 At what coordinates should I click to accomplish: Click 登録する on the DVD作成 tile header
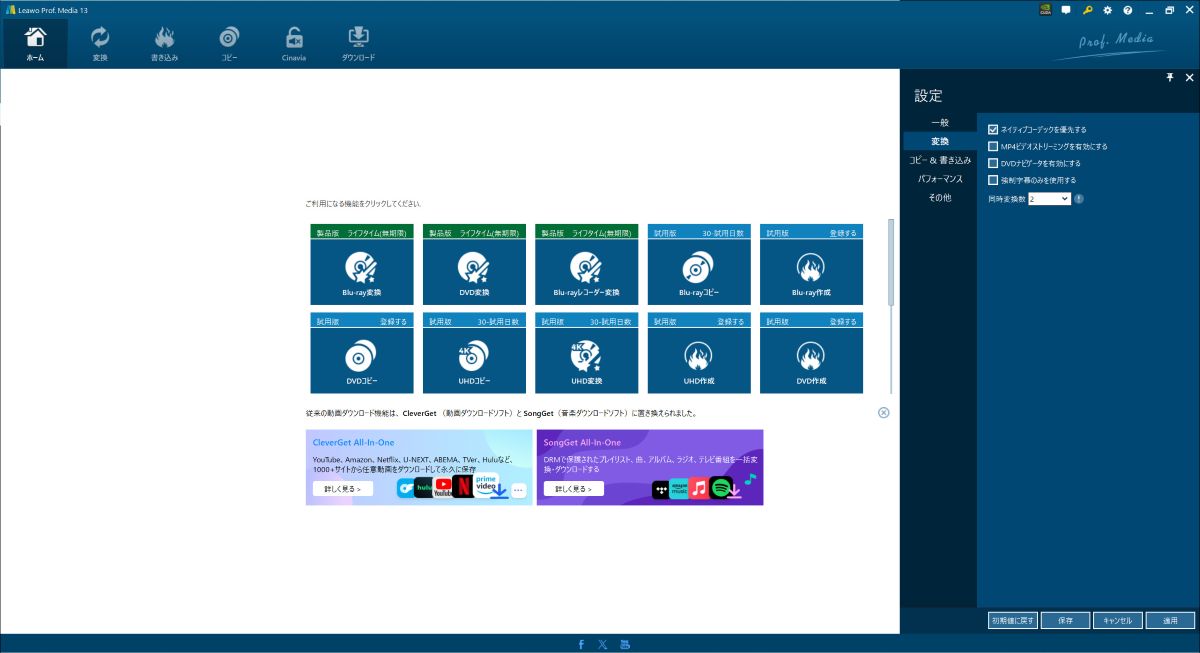843,321
